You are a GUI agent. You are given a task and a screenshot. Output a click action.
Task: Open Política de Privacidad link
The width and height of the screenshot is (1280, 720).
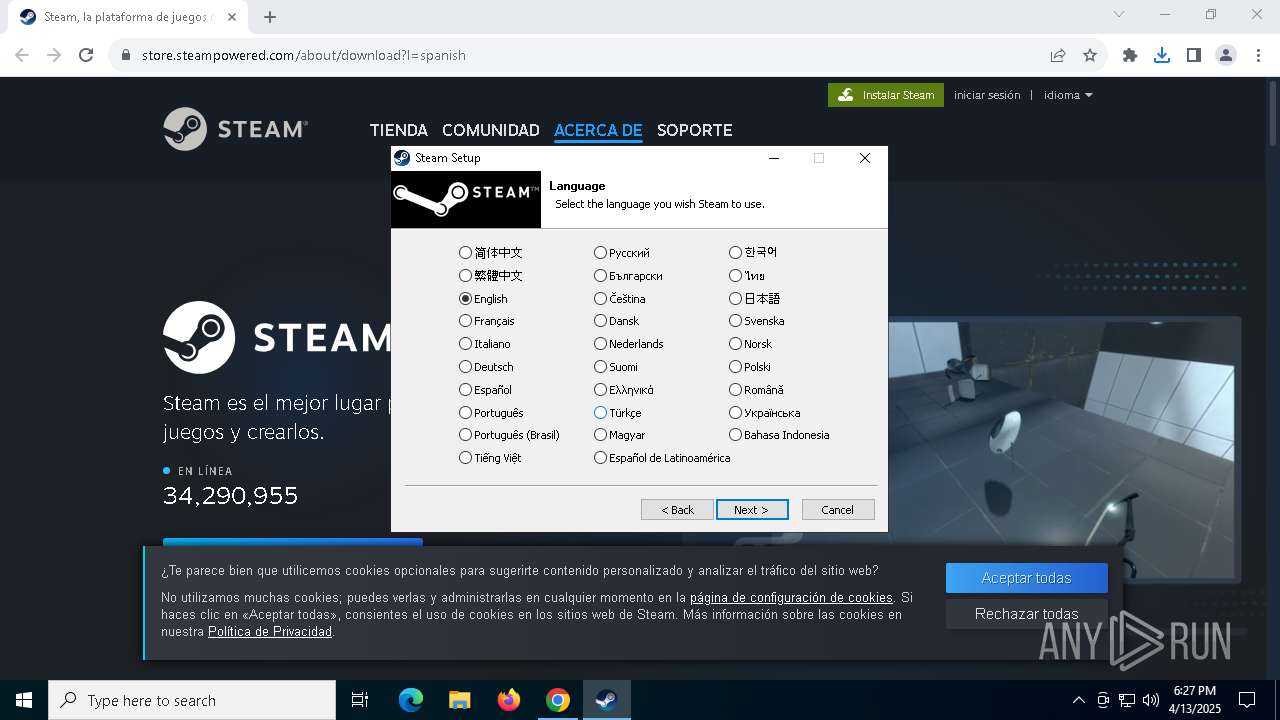pyautogui.click(x=270, y=632)
